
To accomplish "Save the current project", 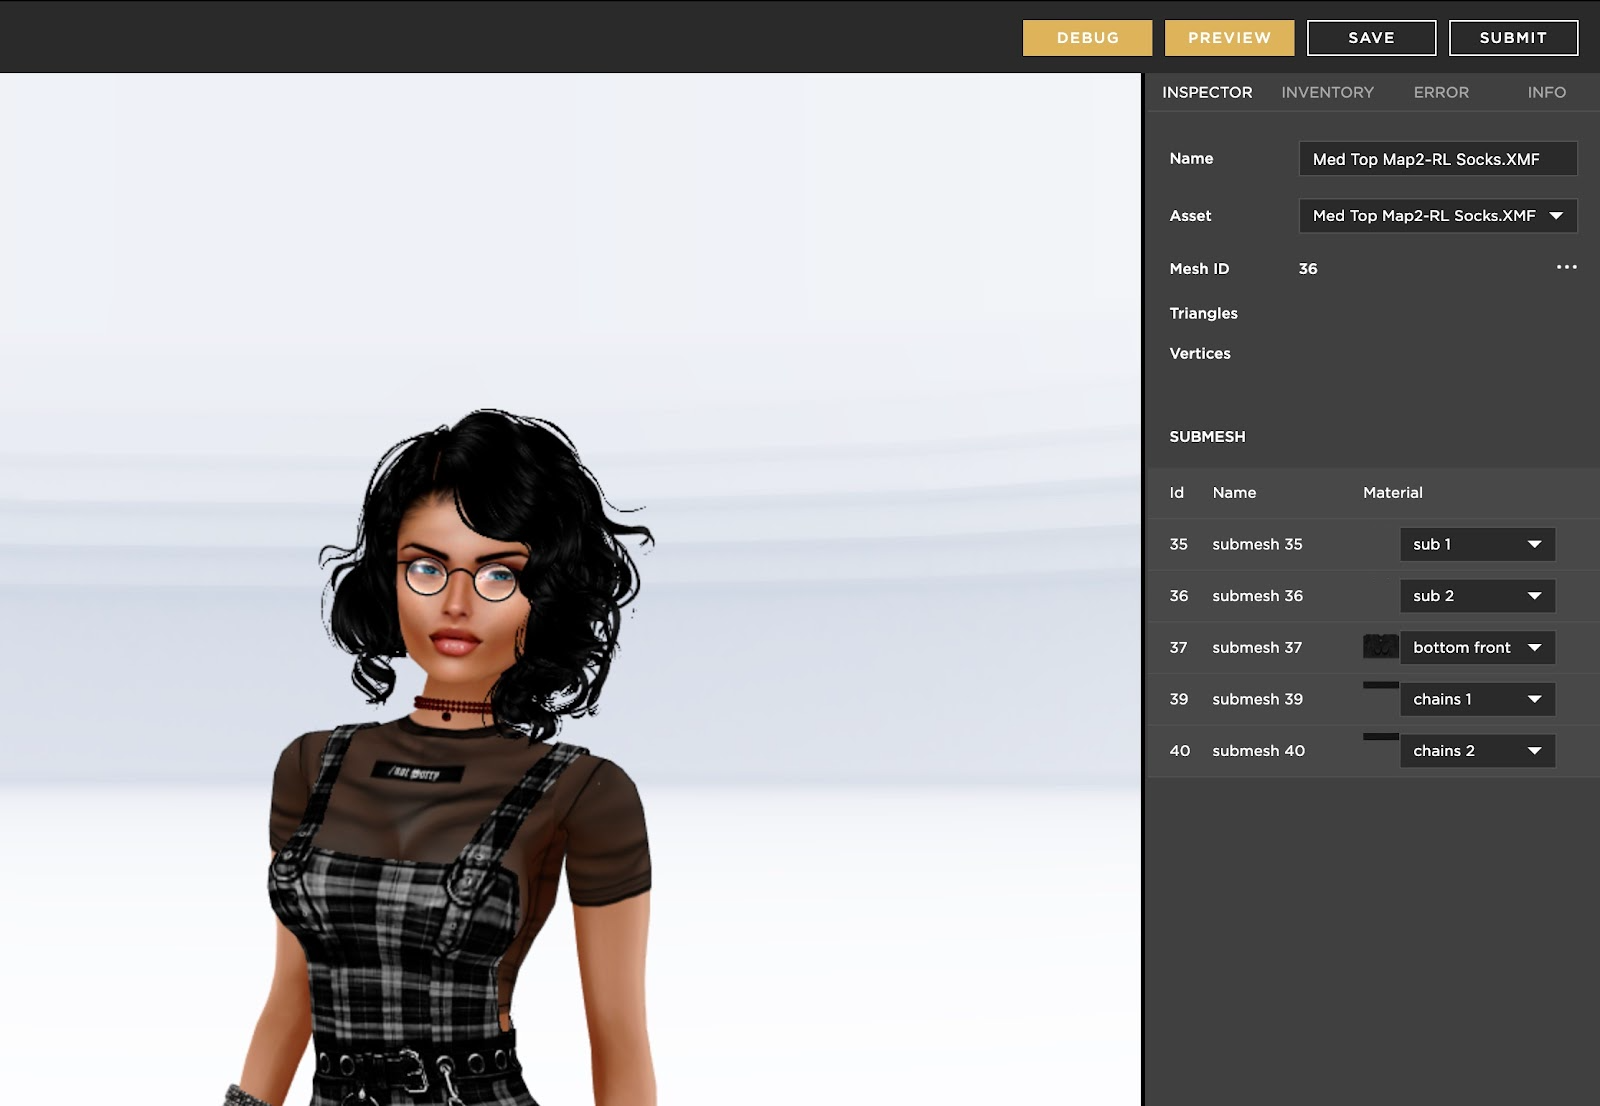I will pyautogui.click(x=1371, y=38).
